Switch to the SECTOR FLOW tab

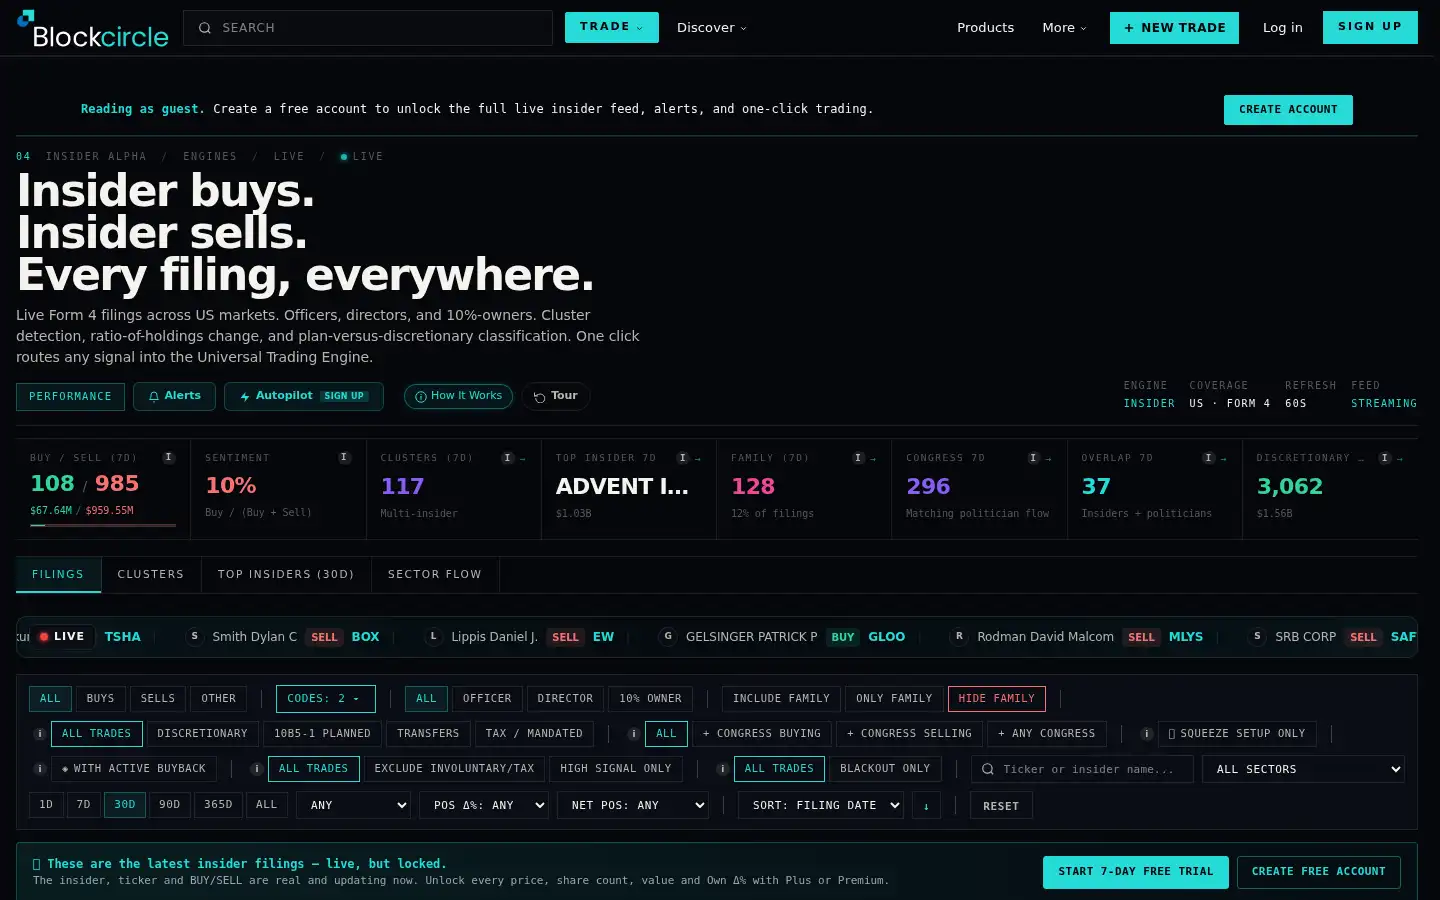pyautogui.click(x=435, y=574)
